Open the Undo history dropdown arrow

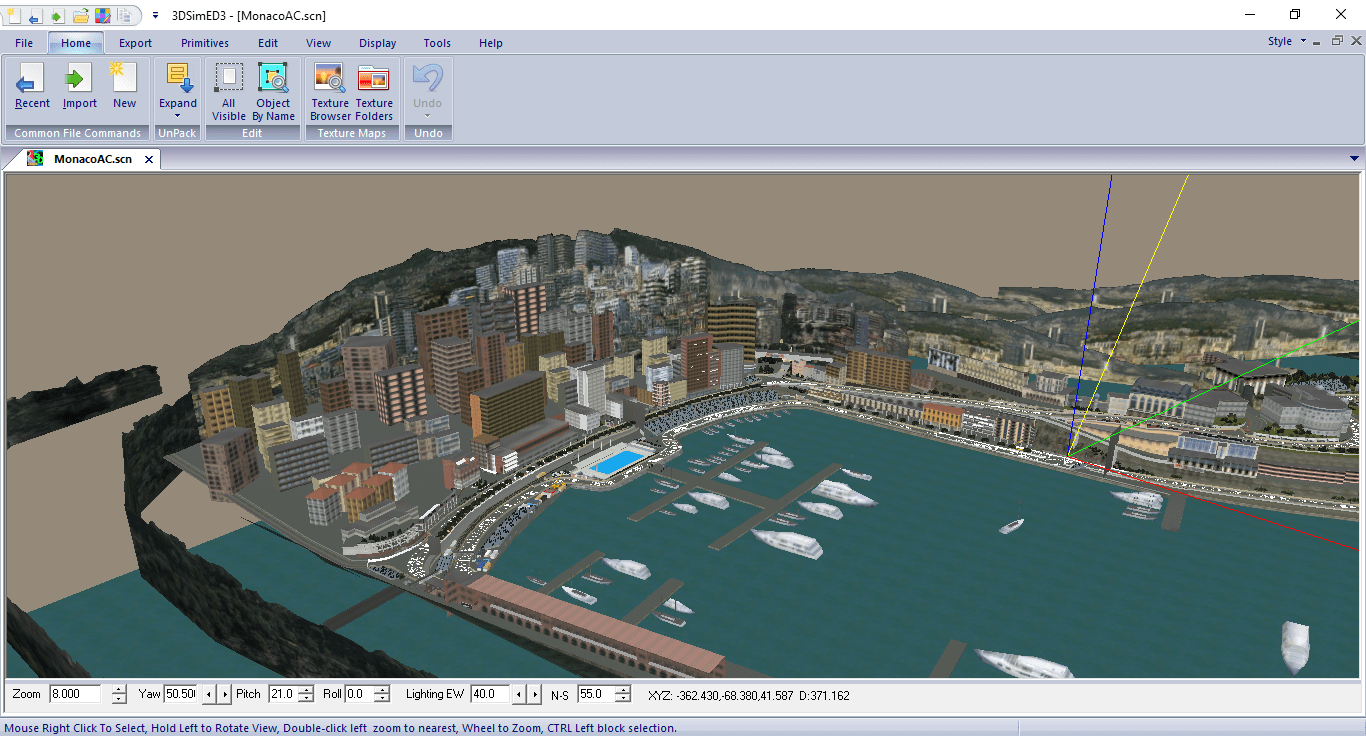pyautogui.click(x=427, y=115)
